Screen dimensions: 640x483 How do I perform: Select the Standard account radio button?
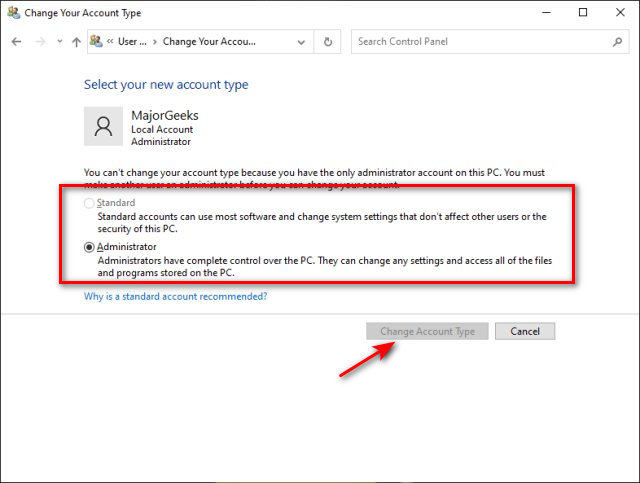89,204
